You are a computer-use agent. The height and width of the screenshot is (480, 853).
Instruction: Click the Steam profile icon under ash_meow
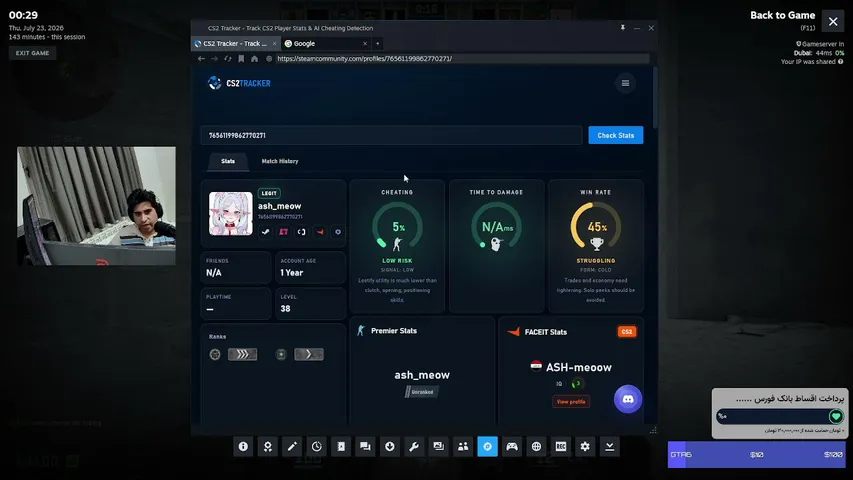(265, 232)
